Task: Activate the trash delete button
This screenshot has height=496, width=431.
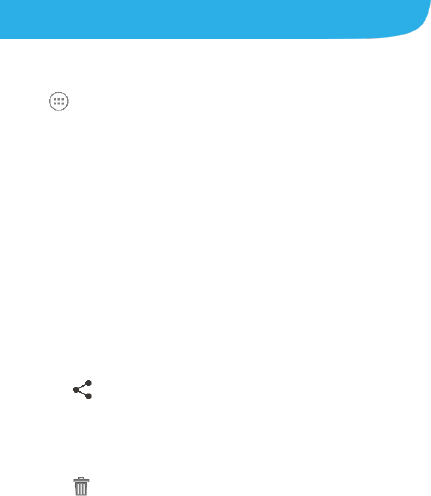Action: point(81,486)
